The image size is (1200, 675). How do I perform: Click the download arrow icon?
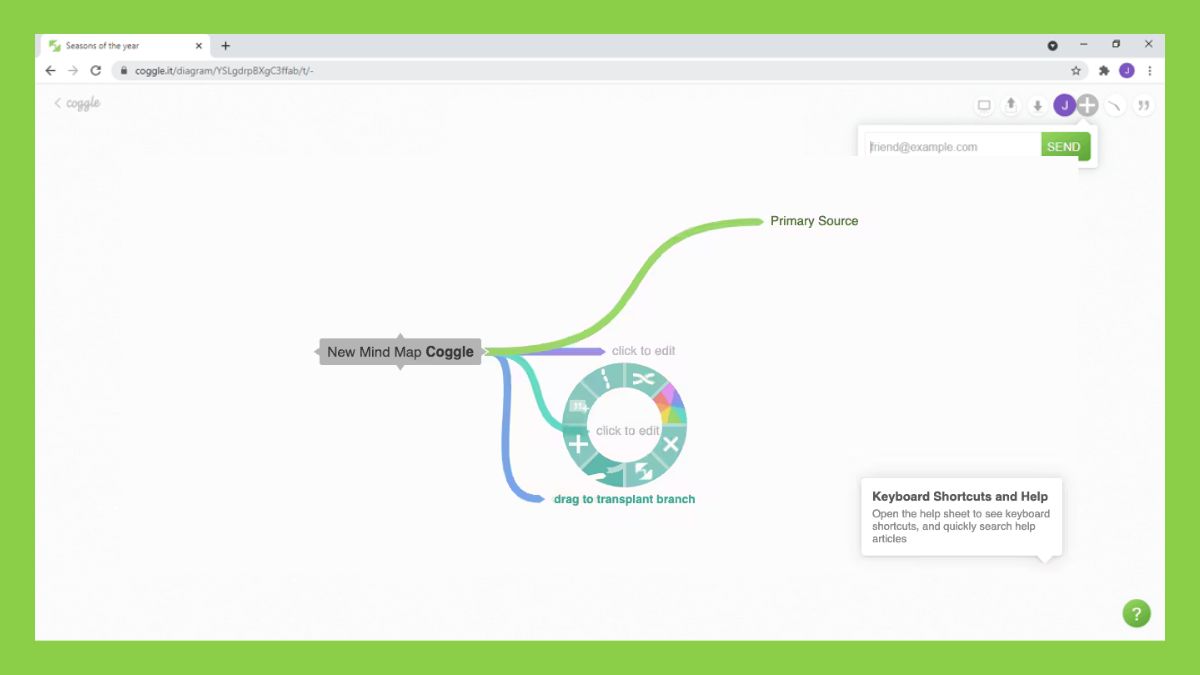click(1038, 105)
